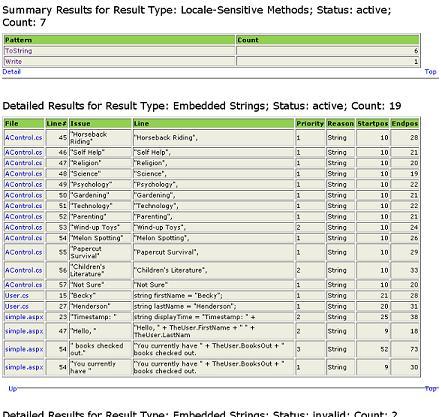Click the "Wind-up Toys" issue cell
Viewport: 441px width, 417px height.
(100, 227)
